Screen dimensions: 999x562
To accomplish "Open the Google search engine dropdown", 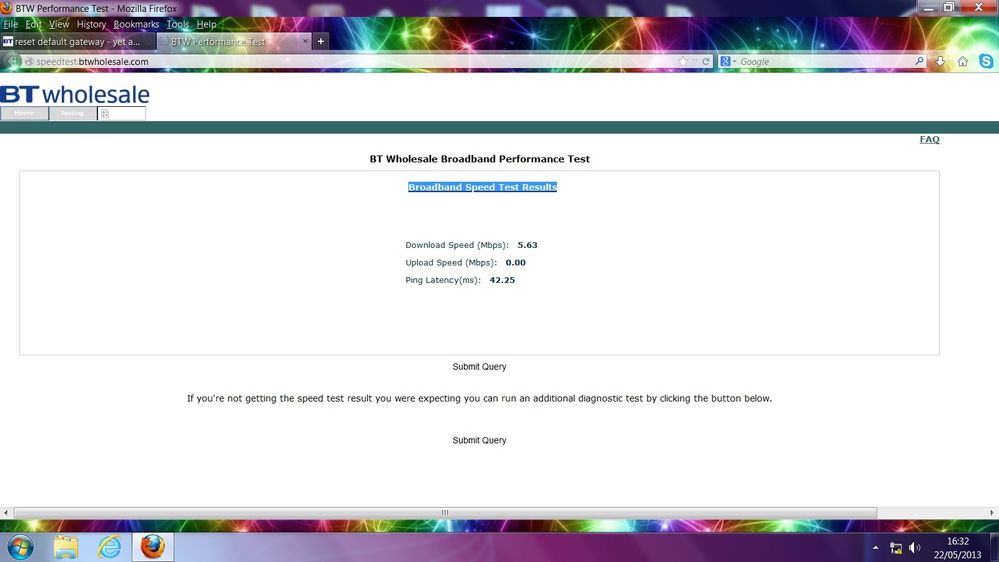I will pos(728,61).
